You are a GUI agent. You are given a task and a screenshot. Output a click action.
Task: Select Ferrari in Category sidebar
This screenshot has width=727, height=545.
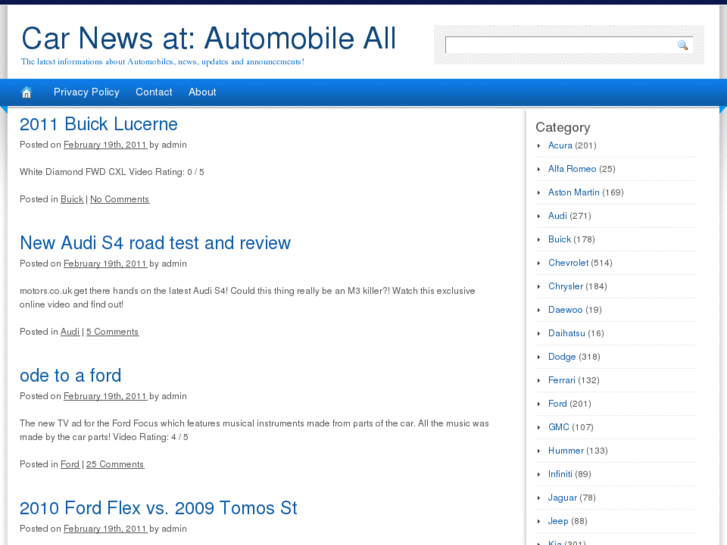tap(561, 380)
